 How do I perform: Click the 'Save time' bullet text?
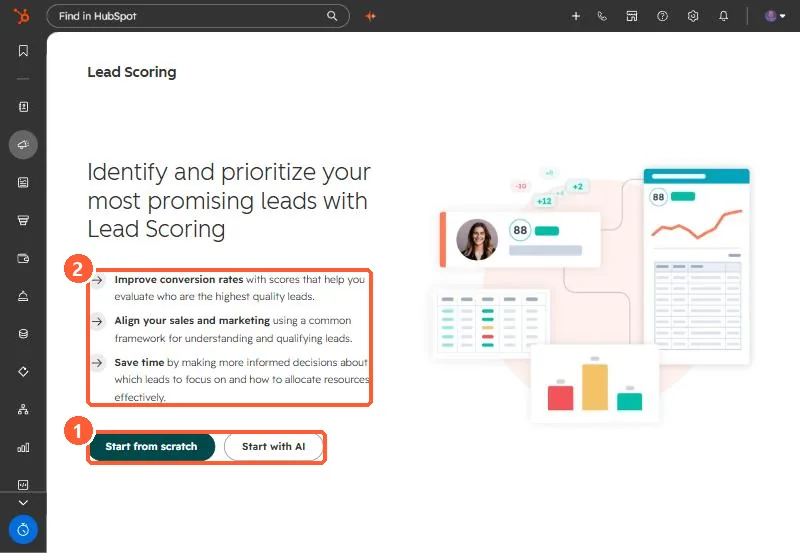[139, 362]
